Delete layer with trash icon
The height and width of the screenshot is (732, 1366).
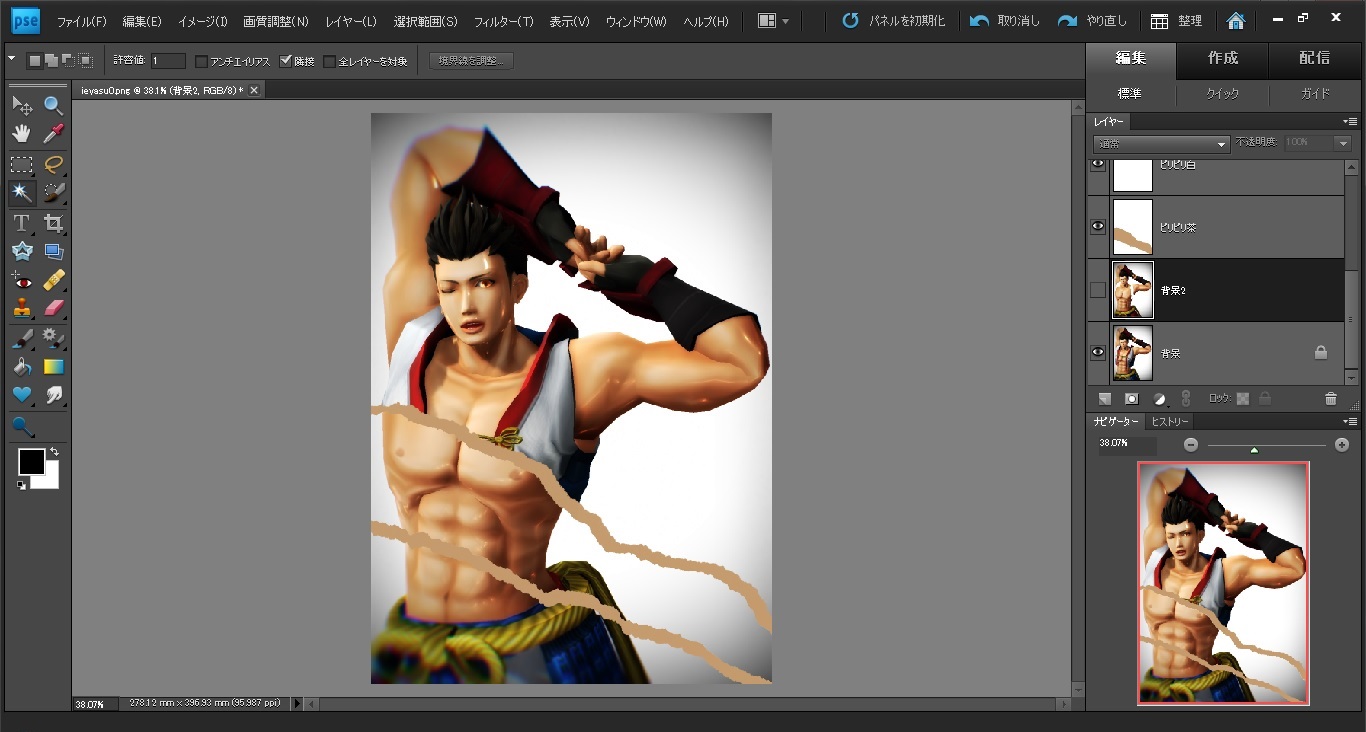click(1330, 398)
